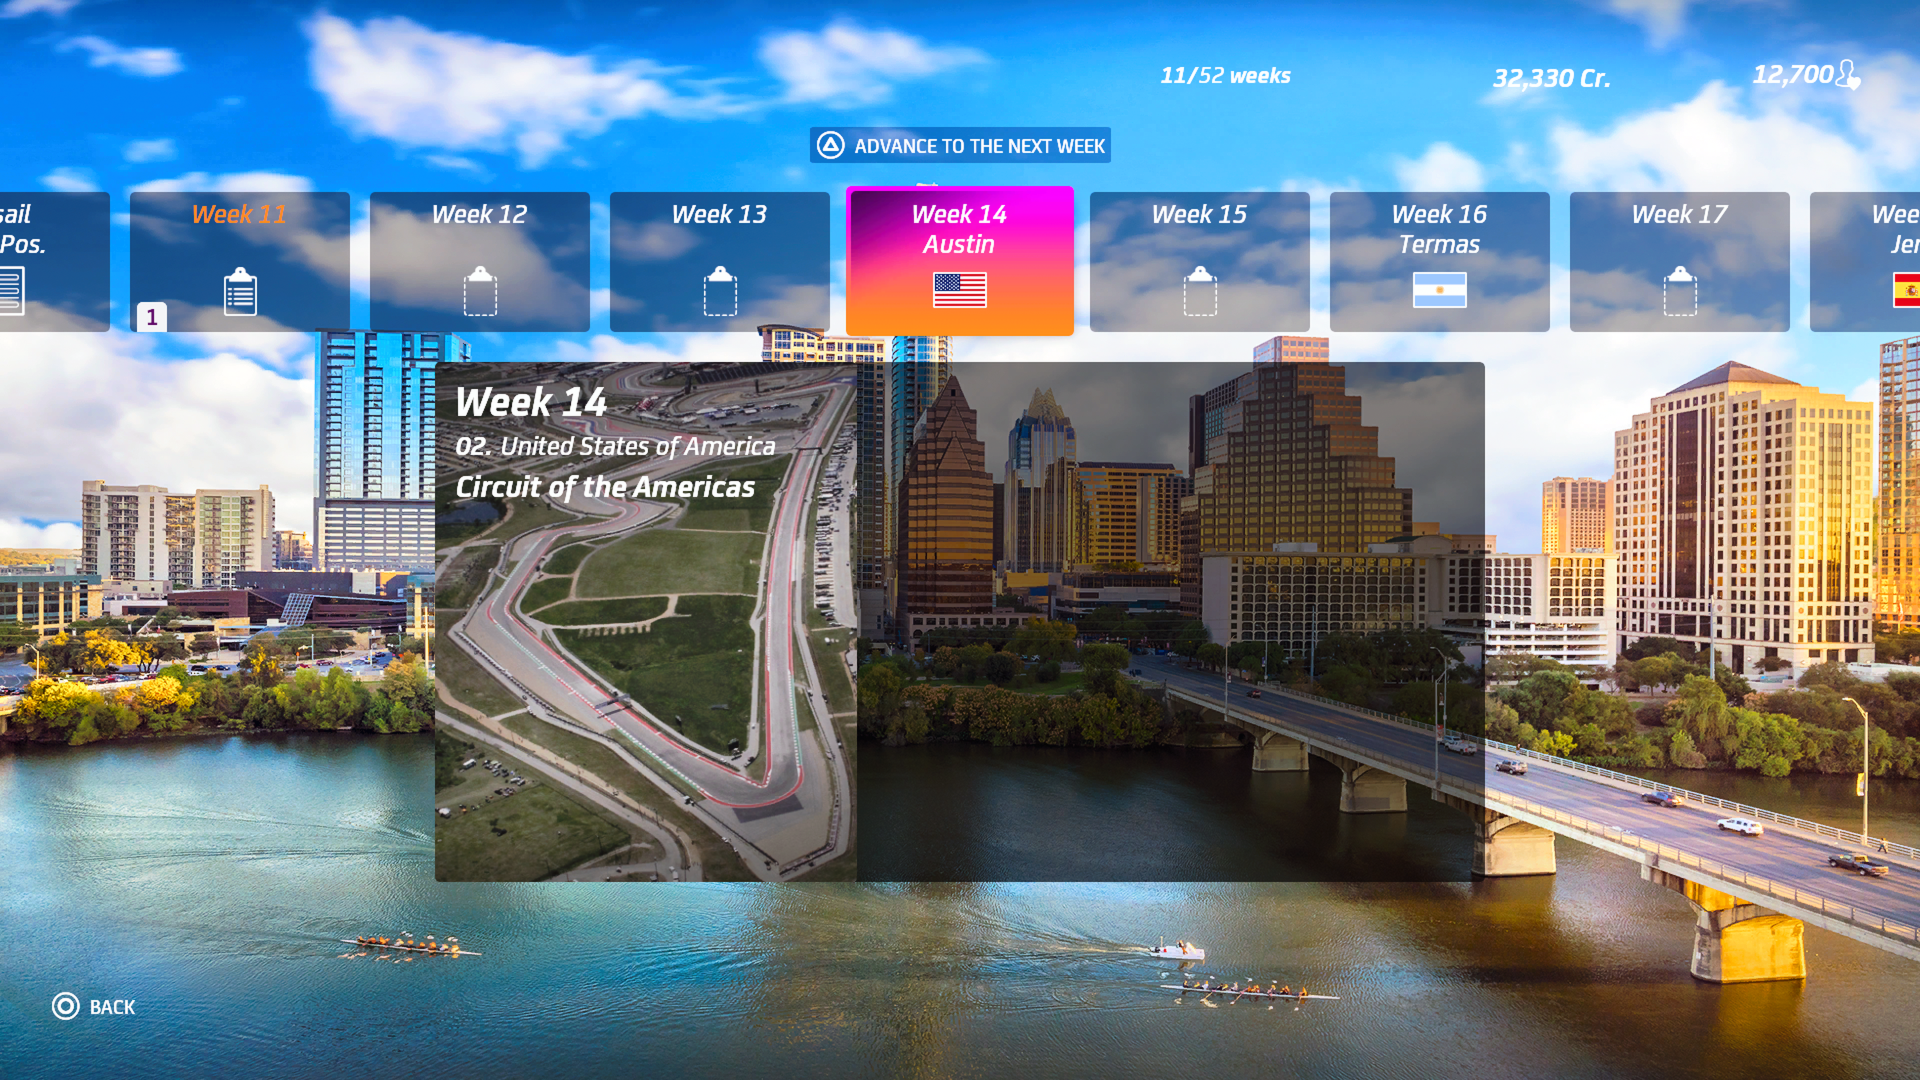
Task: Click the empty clipboard icon in Week 13
Action: click(x=720, y=292)
